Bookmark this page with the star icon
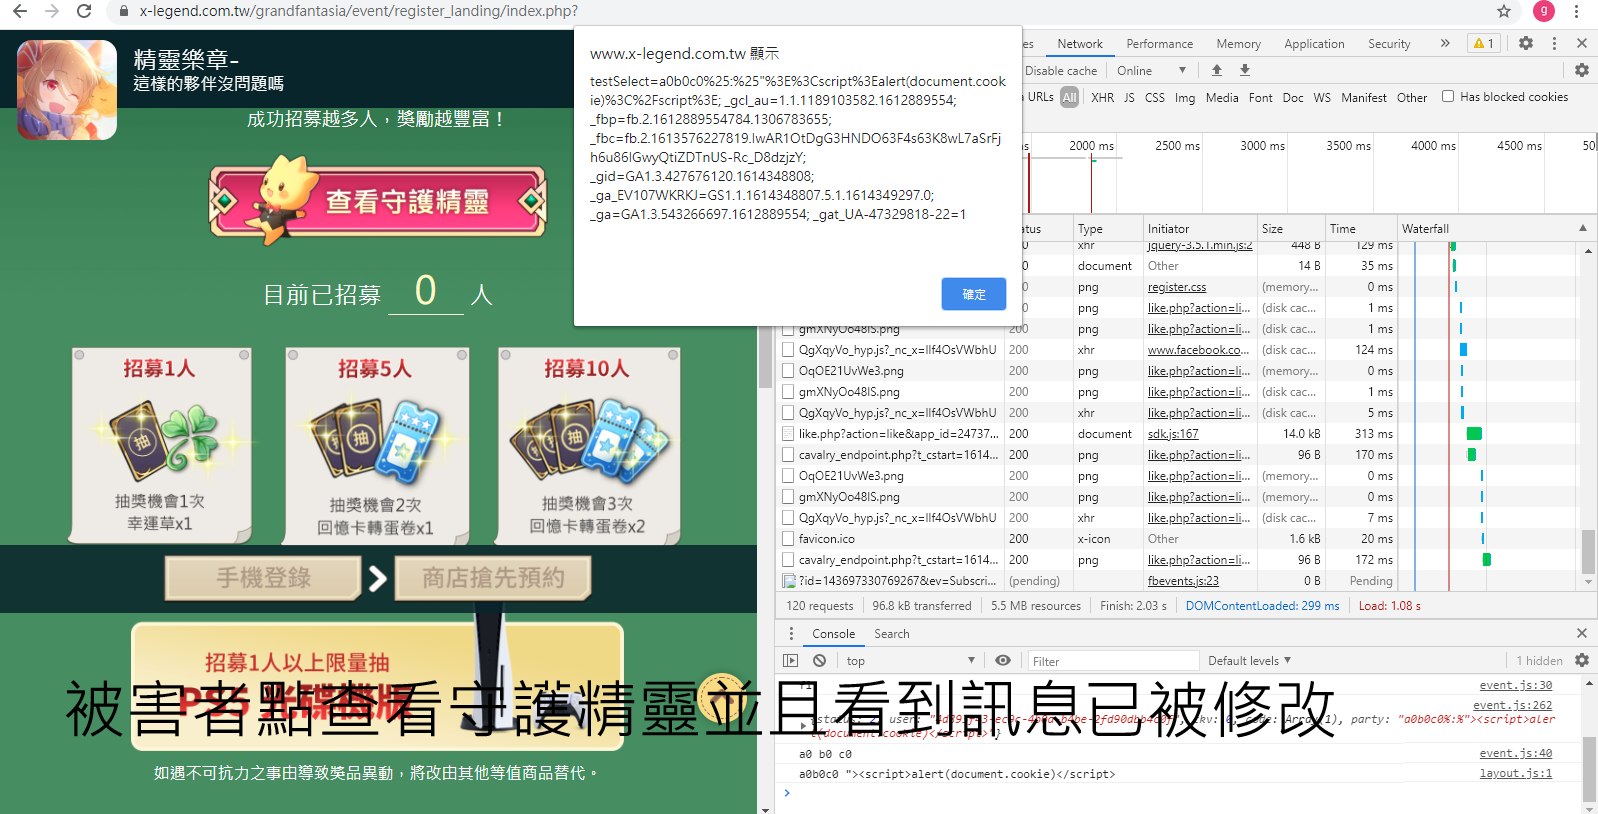Viewport: 1598px width, 814px height. 1503,11
